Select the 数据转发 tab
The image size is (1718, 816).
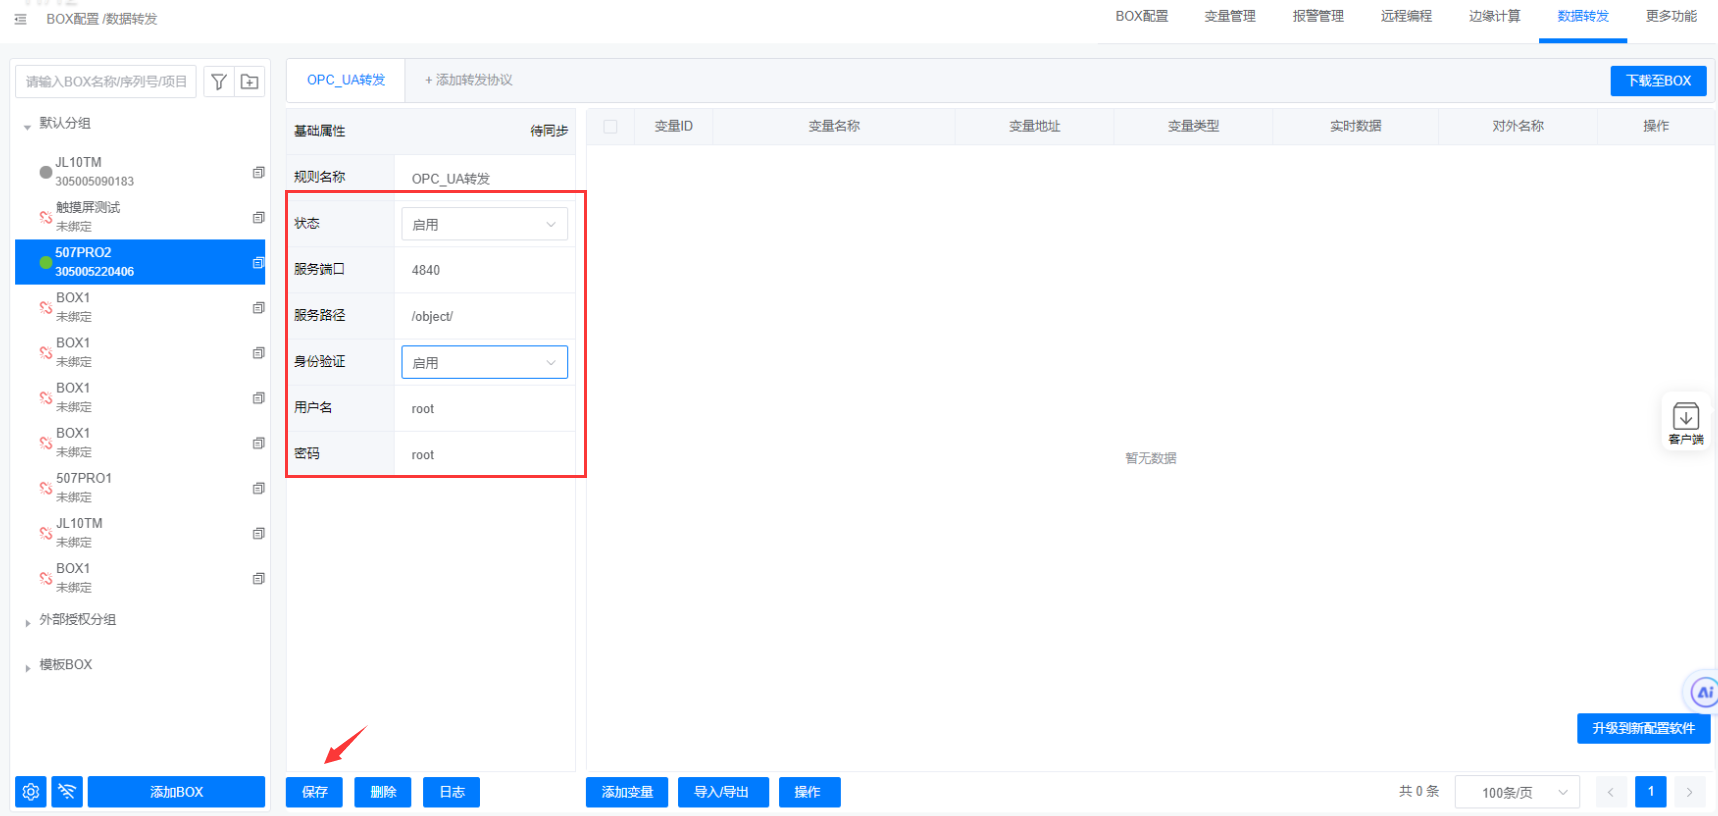[x=1583, y=17]
